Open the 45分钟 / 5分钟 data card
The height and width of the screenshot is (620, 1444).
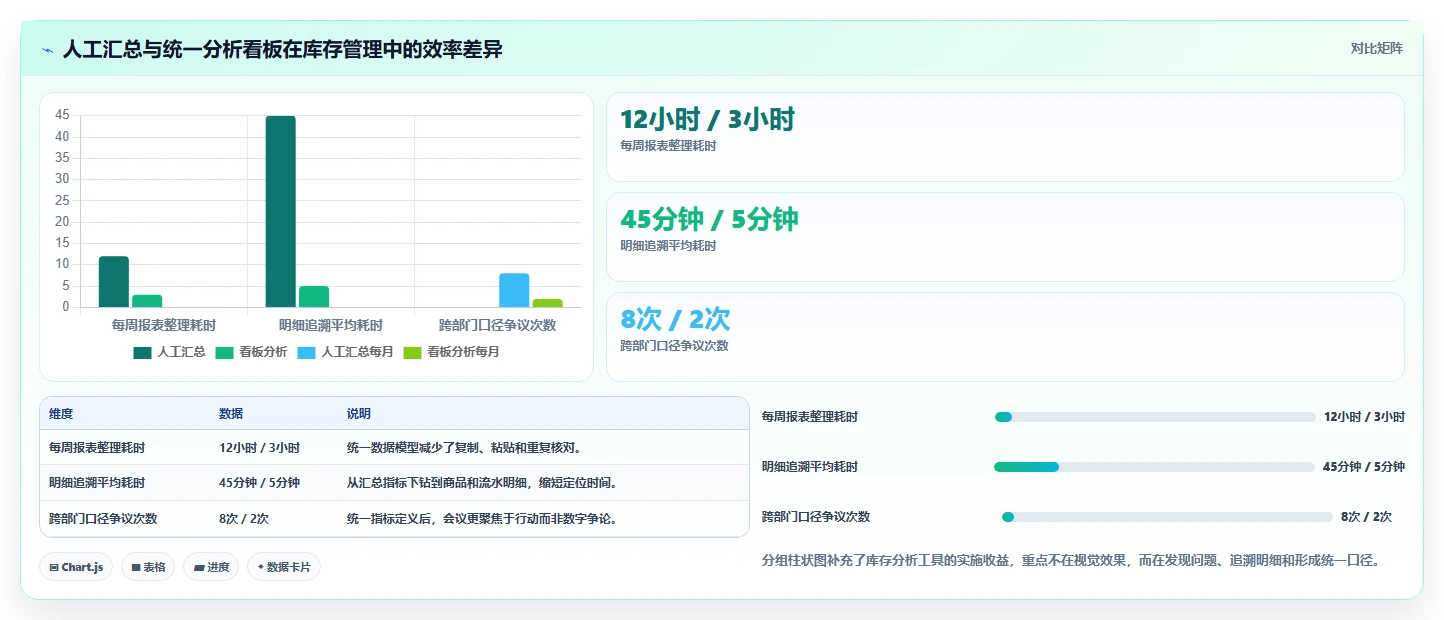point(1005,237)
